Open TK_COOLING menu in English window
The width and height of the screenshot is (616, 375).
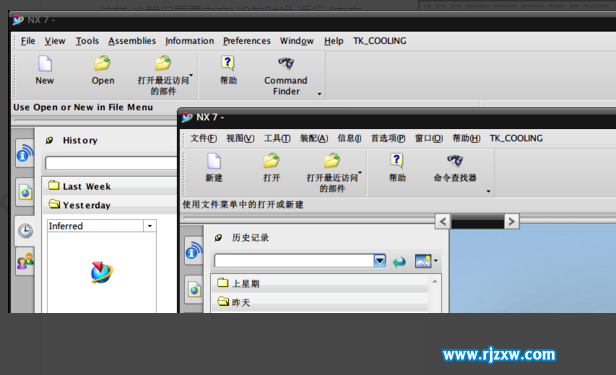380,41
